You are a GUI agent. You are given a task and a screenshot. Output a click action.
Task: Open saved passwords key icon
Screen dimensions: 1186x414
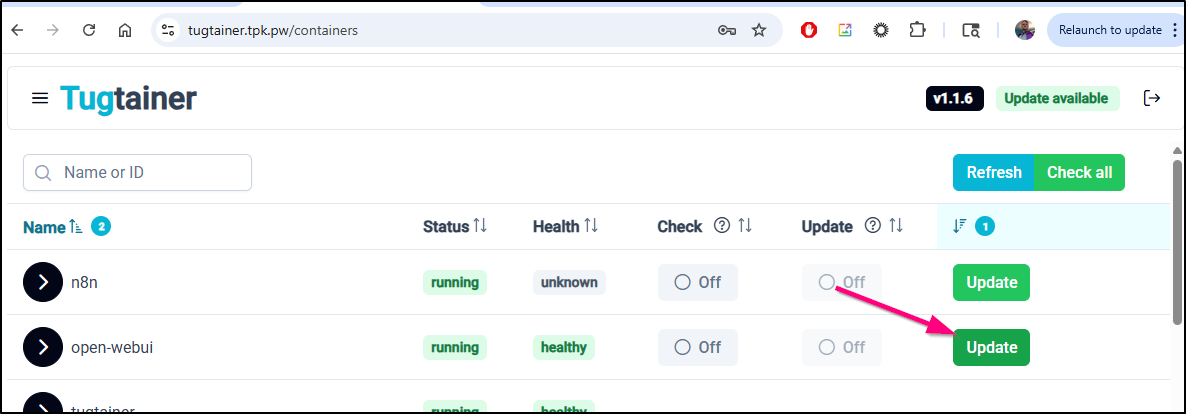[727, 30]
